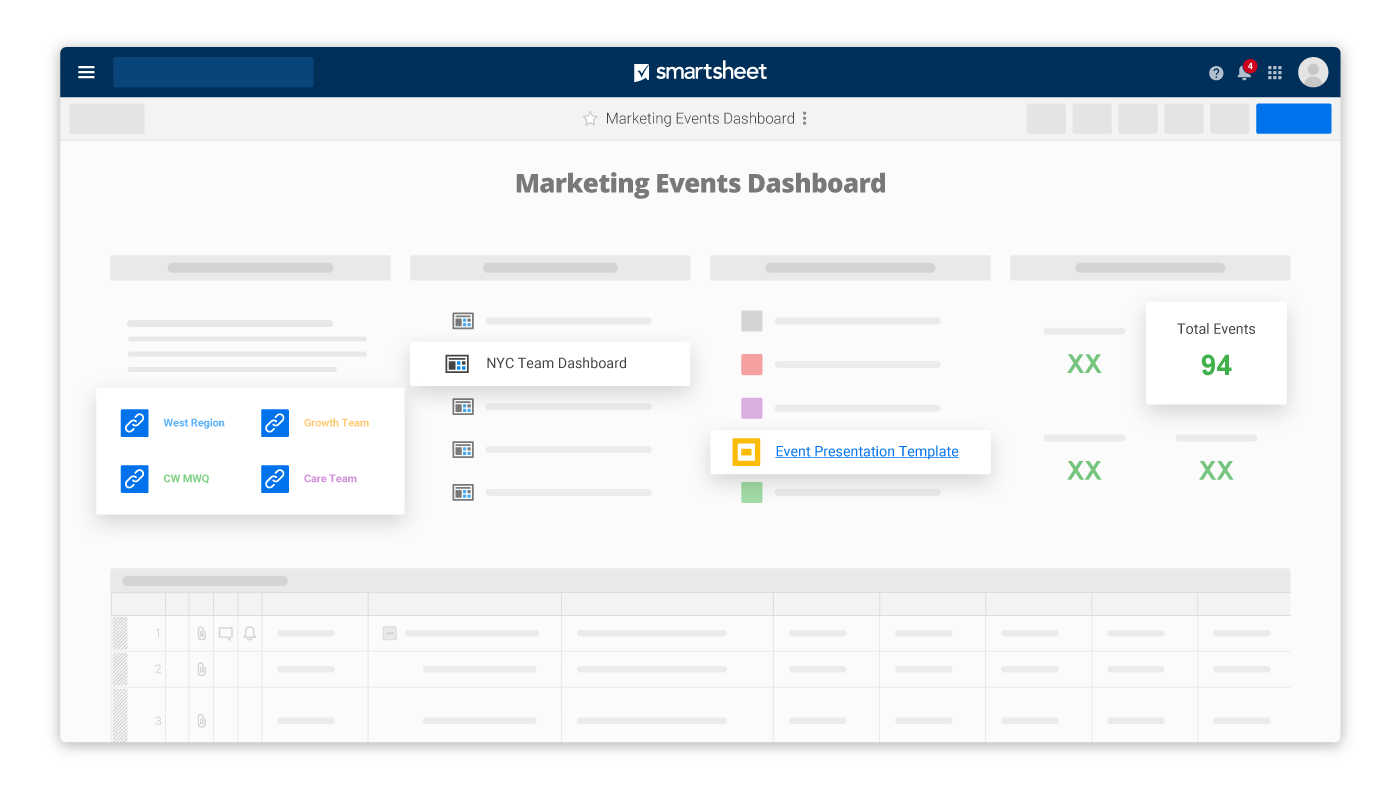View notifications via the bell icon
Image resolution: width=1400 pixels, height=788 pixels.
point(1245,72)
